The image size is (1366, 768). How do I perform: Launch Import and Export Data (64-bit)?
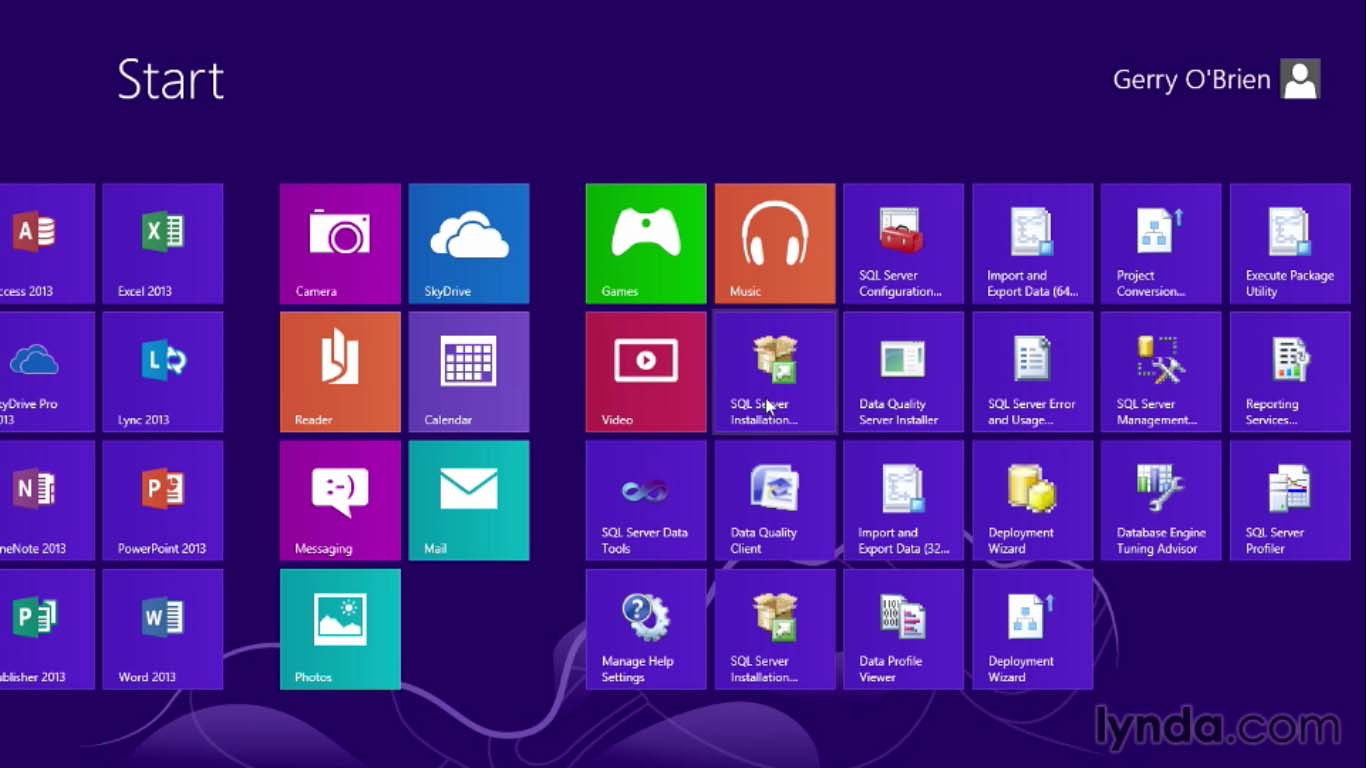1033,243
